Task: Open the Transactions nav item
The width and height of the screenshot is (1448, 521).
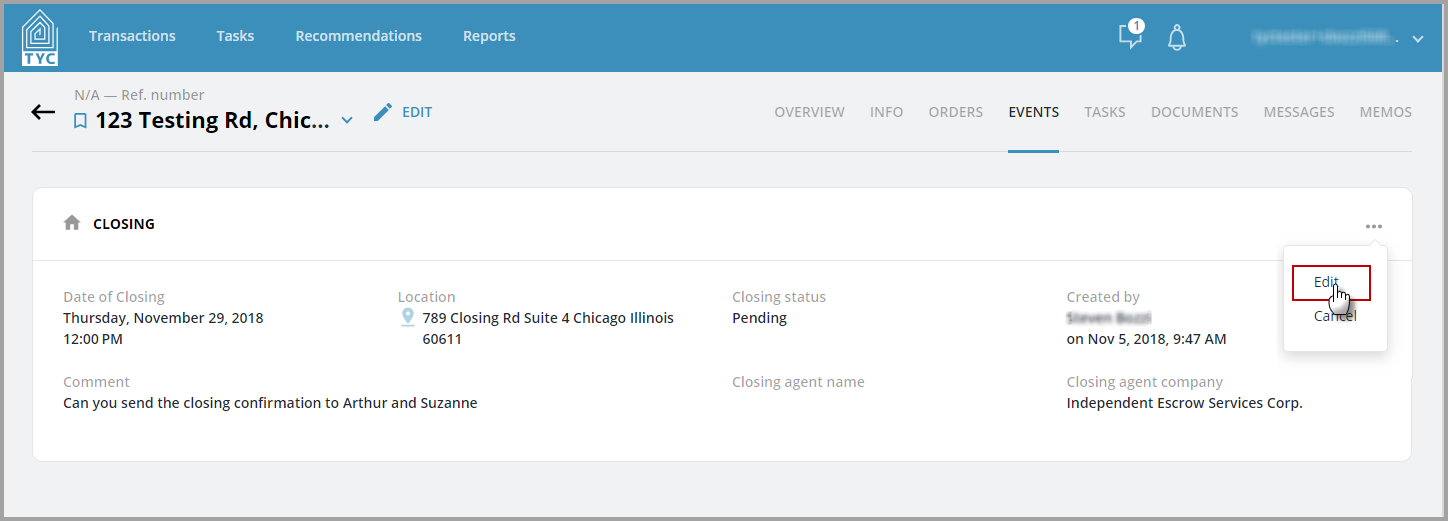Action: [x=132, y=36]
